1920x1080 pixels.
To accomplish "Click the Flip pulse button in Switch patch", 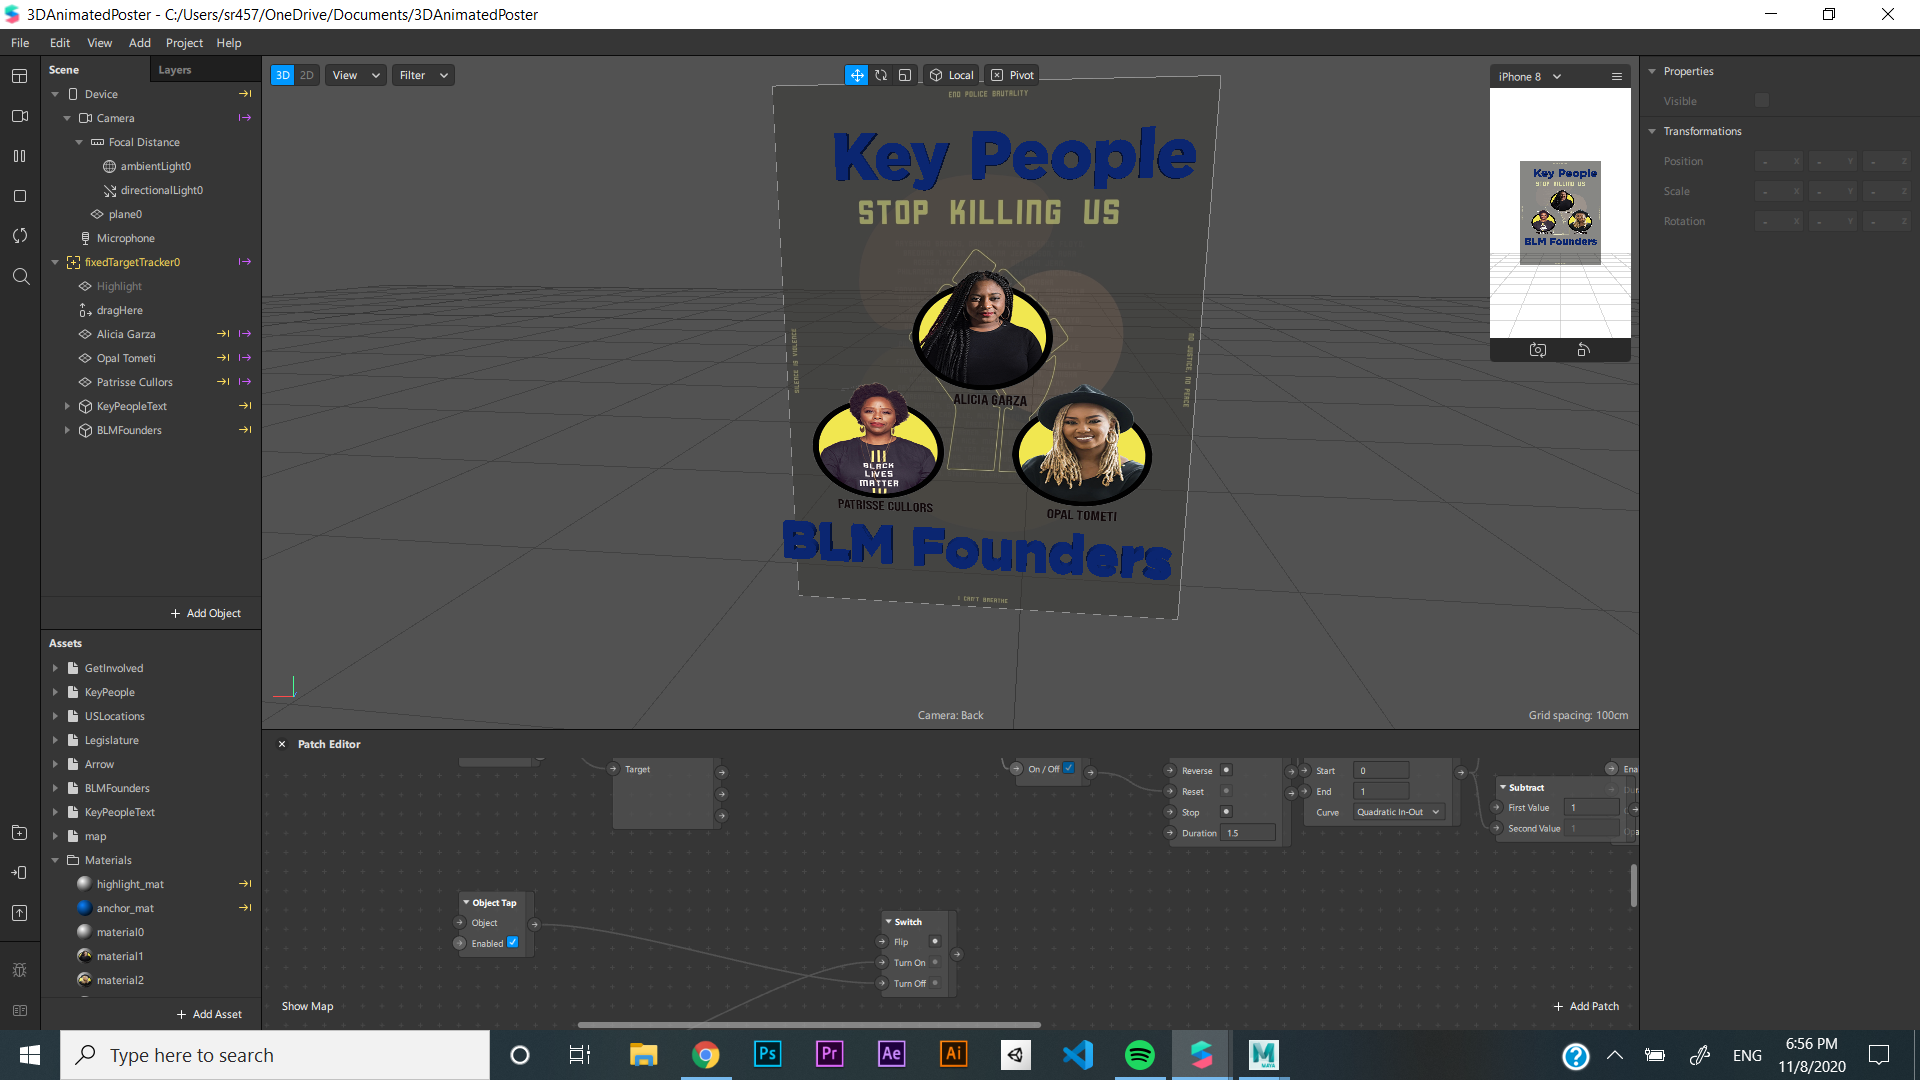I will click(935, 941).
